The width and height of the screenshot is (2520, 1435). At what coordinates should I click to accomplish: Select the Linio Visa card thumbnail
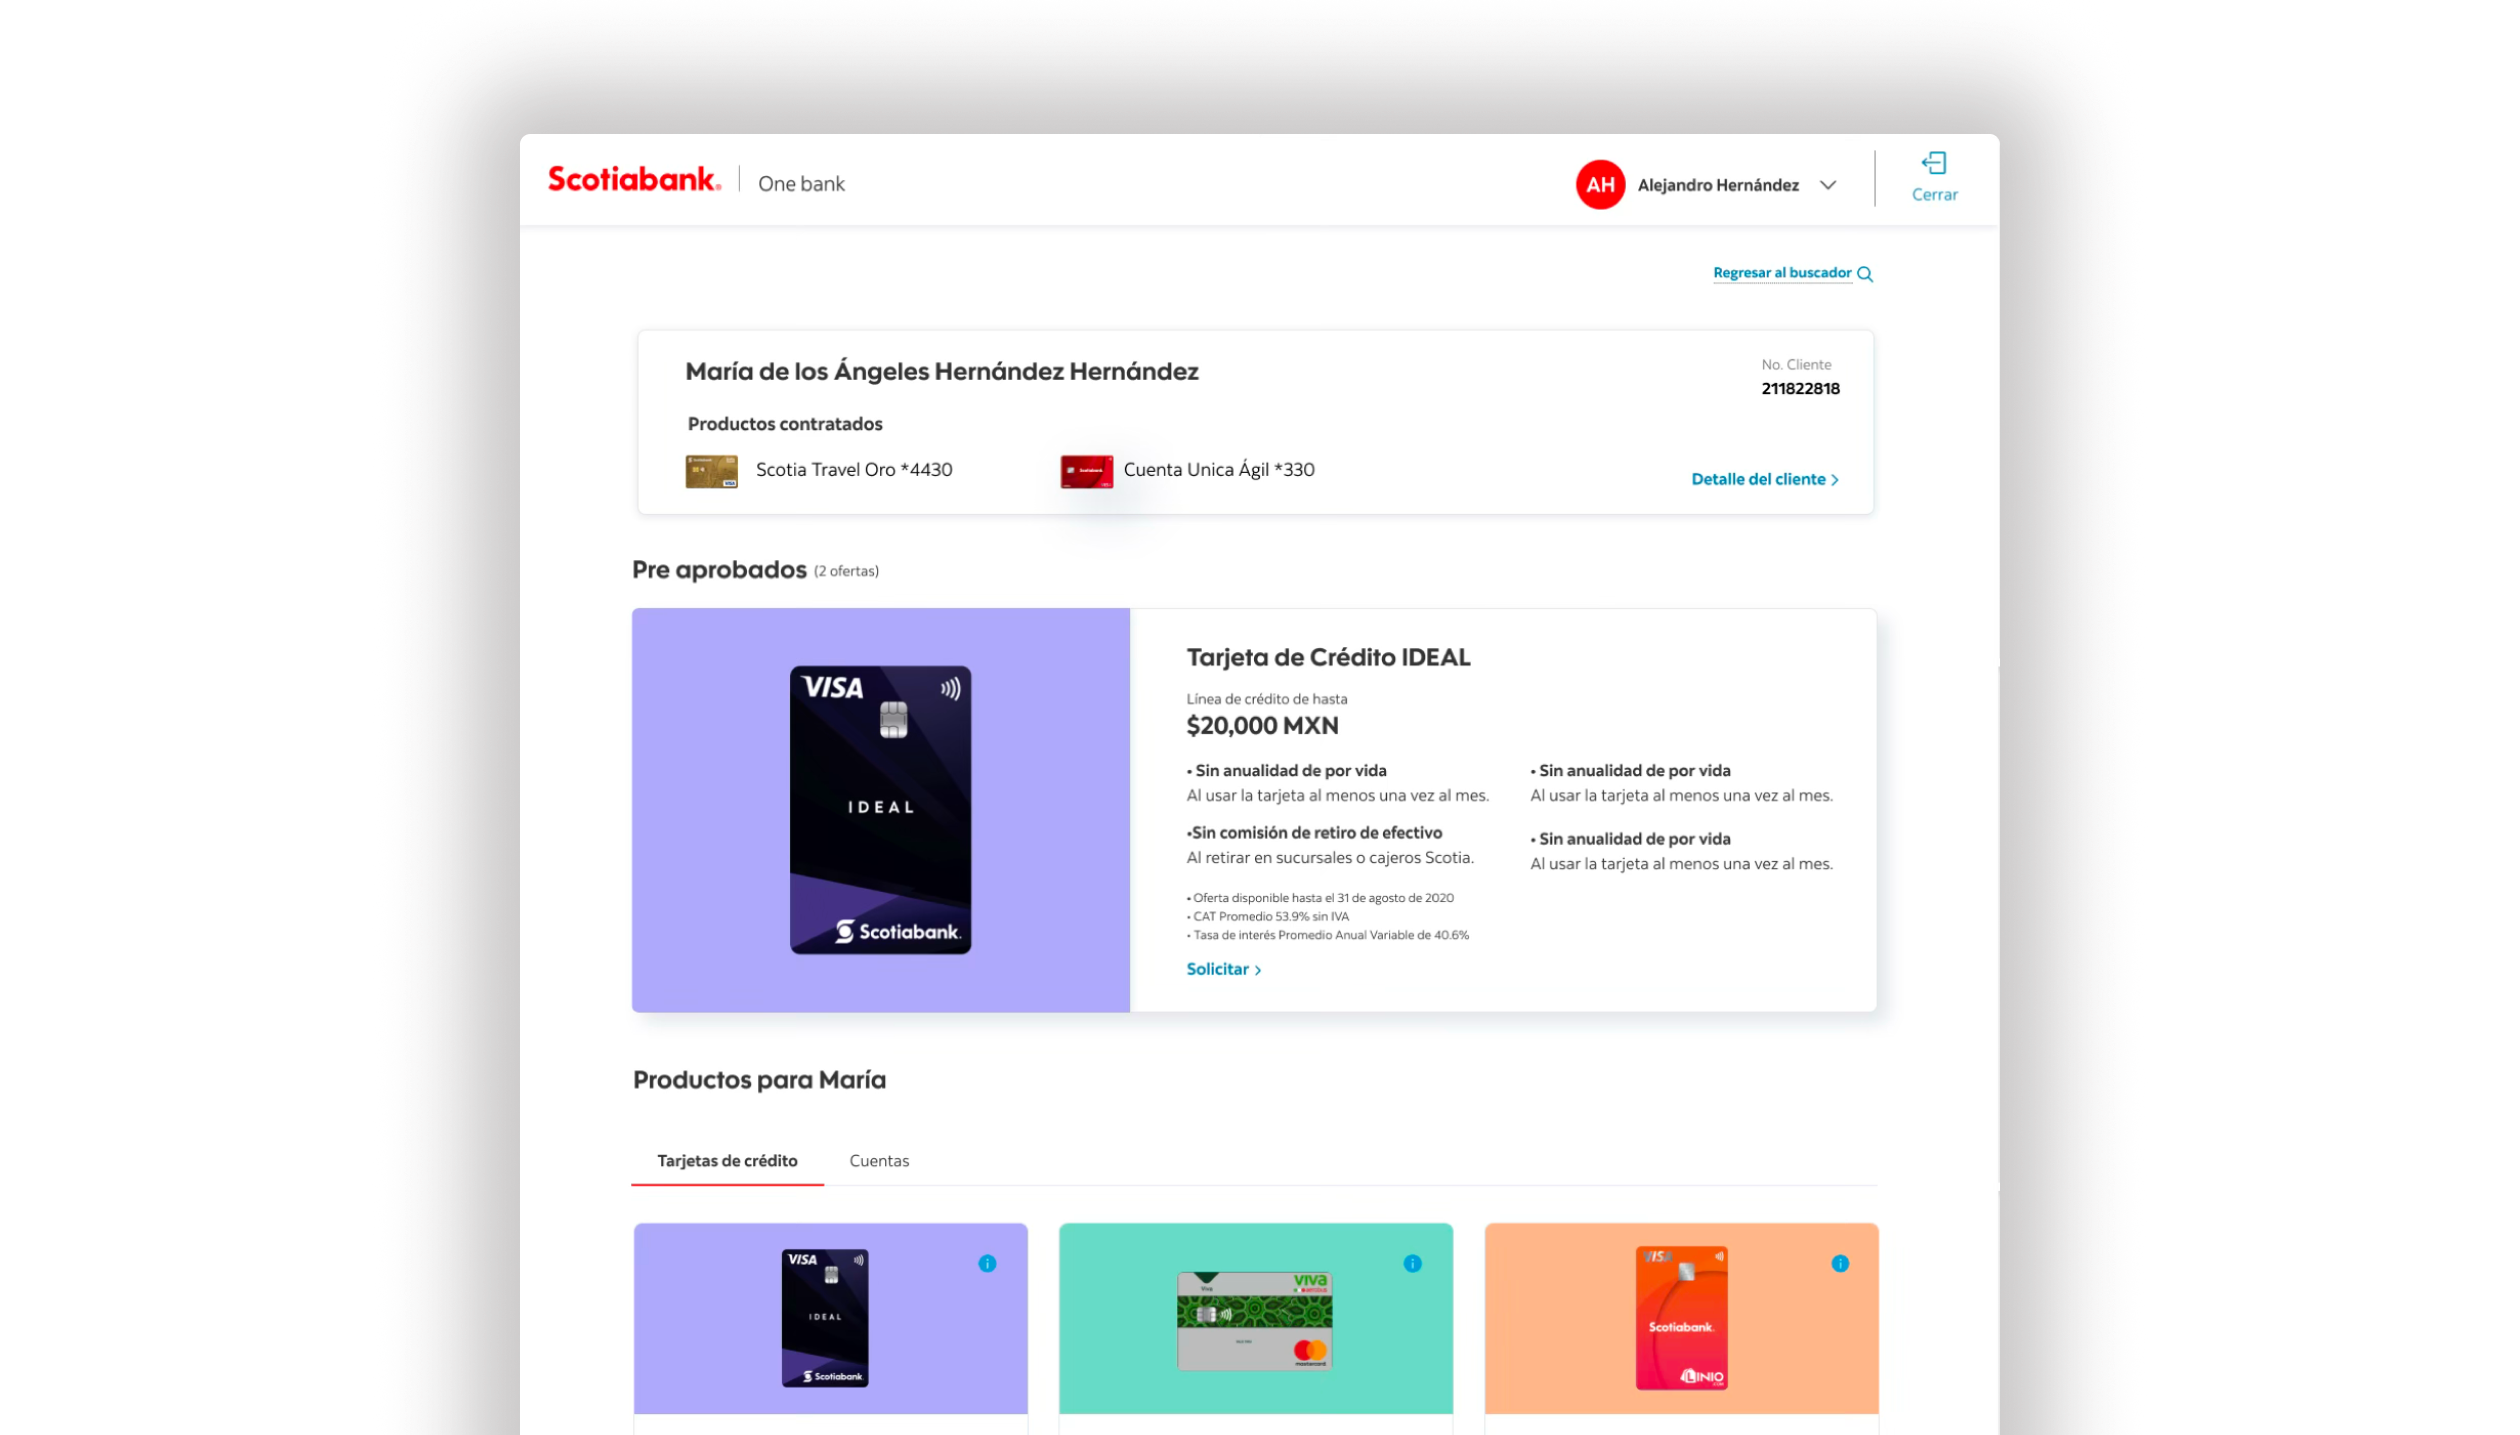click(1681, 1318)
